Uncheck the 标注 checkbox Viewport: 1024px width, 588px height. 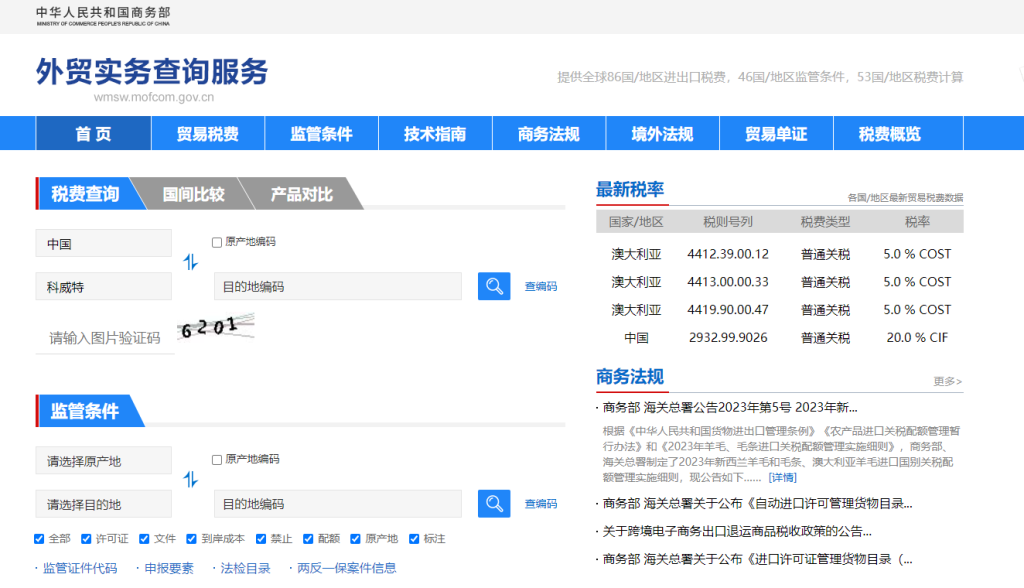pyautogui.click(x=414, y=539)
